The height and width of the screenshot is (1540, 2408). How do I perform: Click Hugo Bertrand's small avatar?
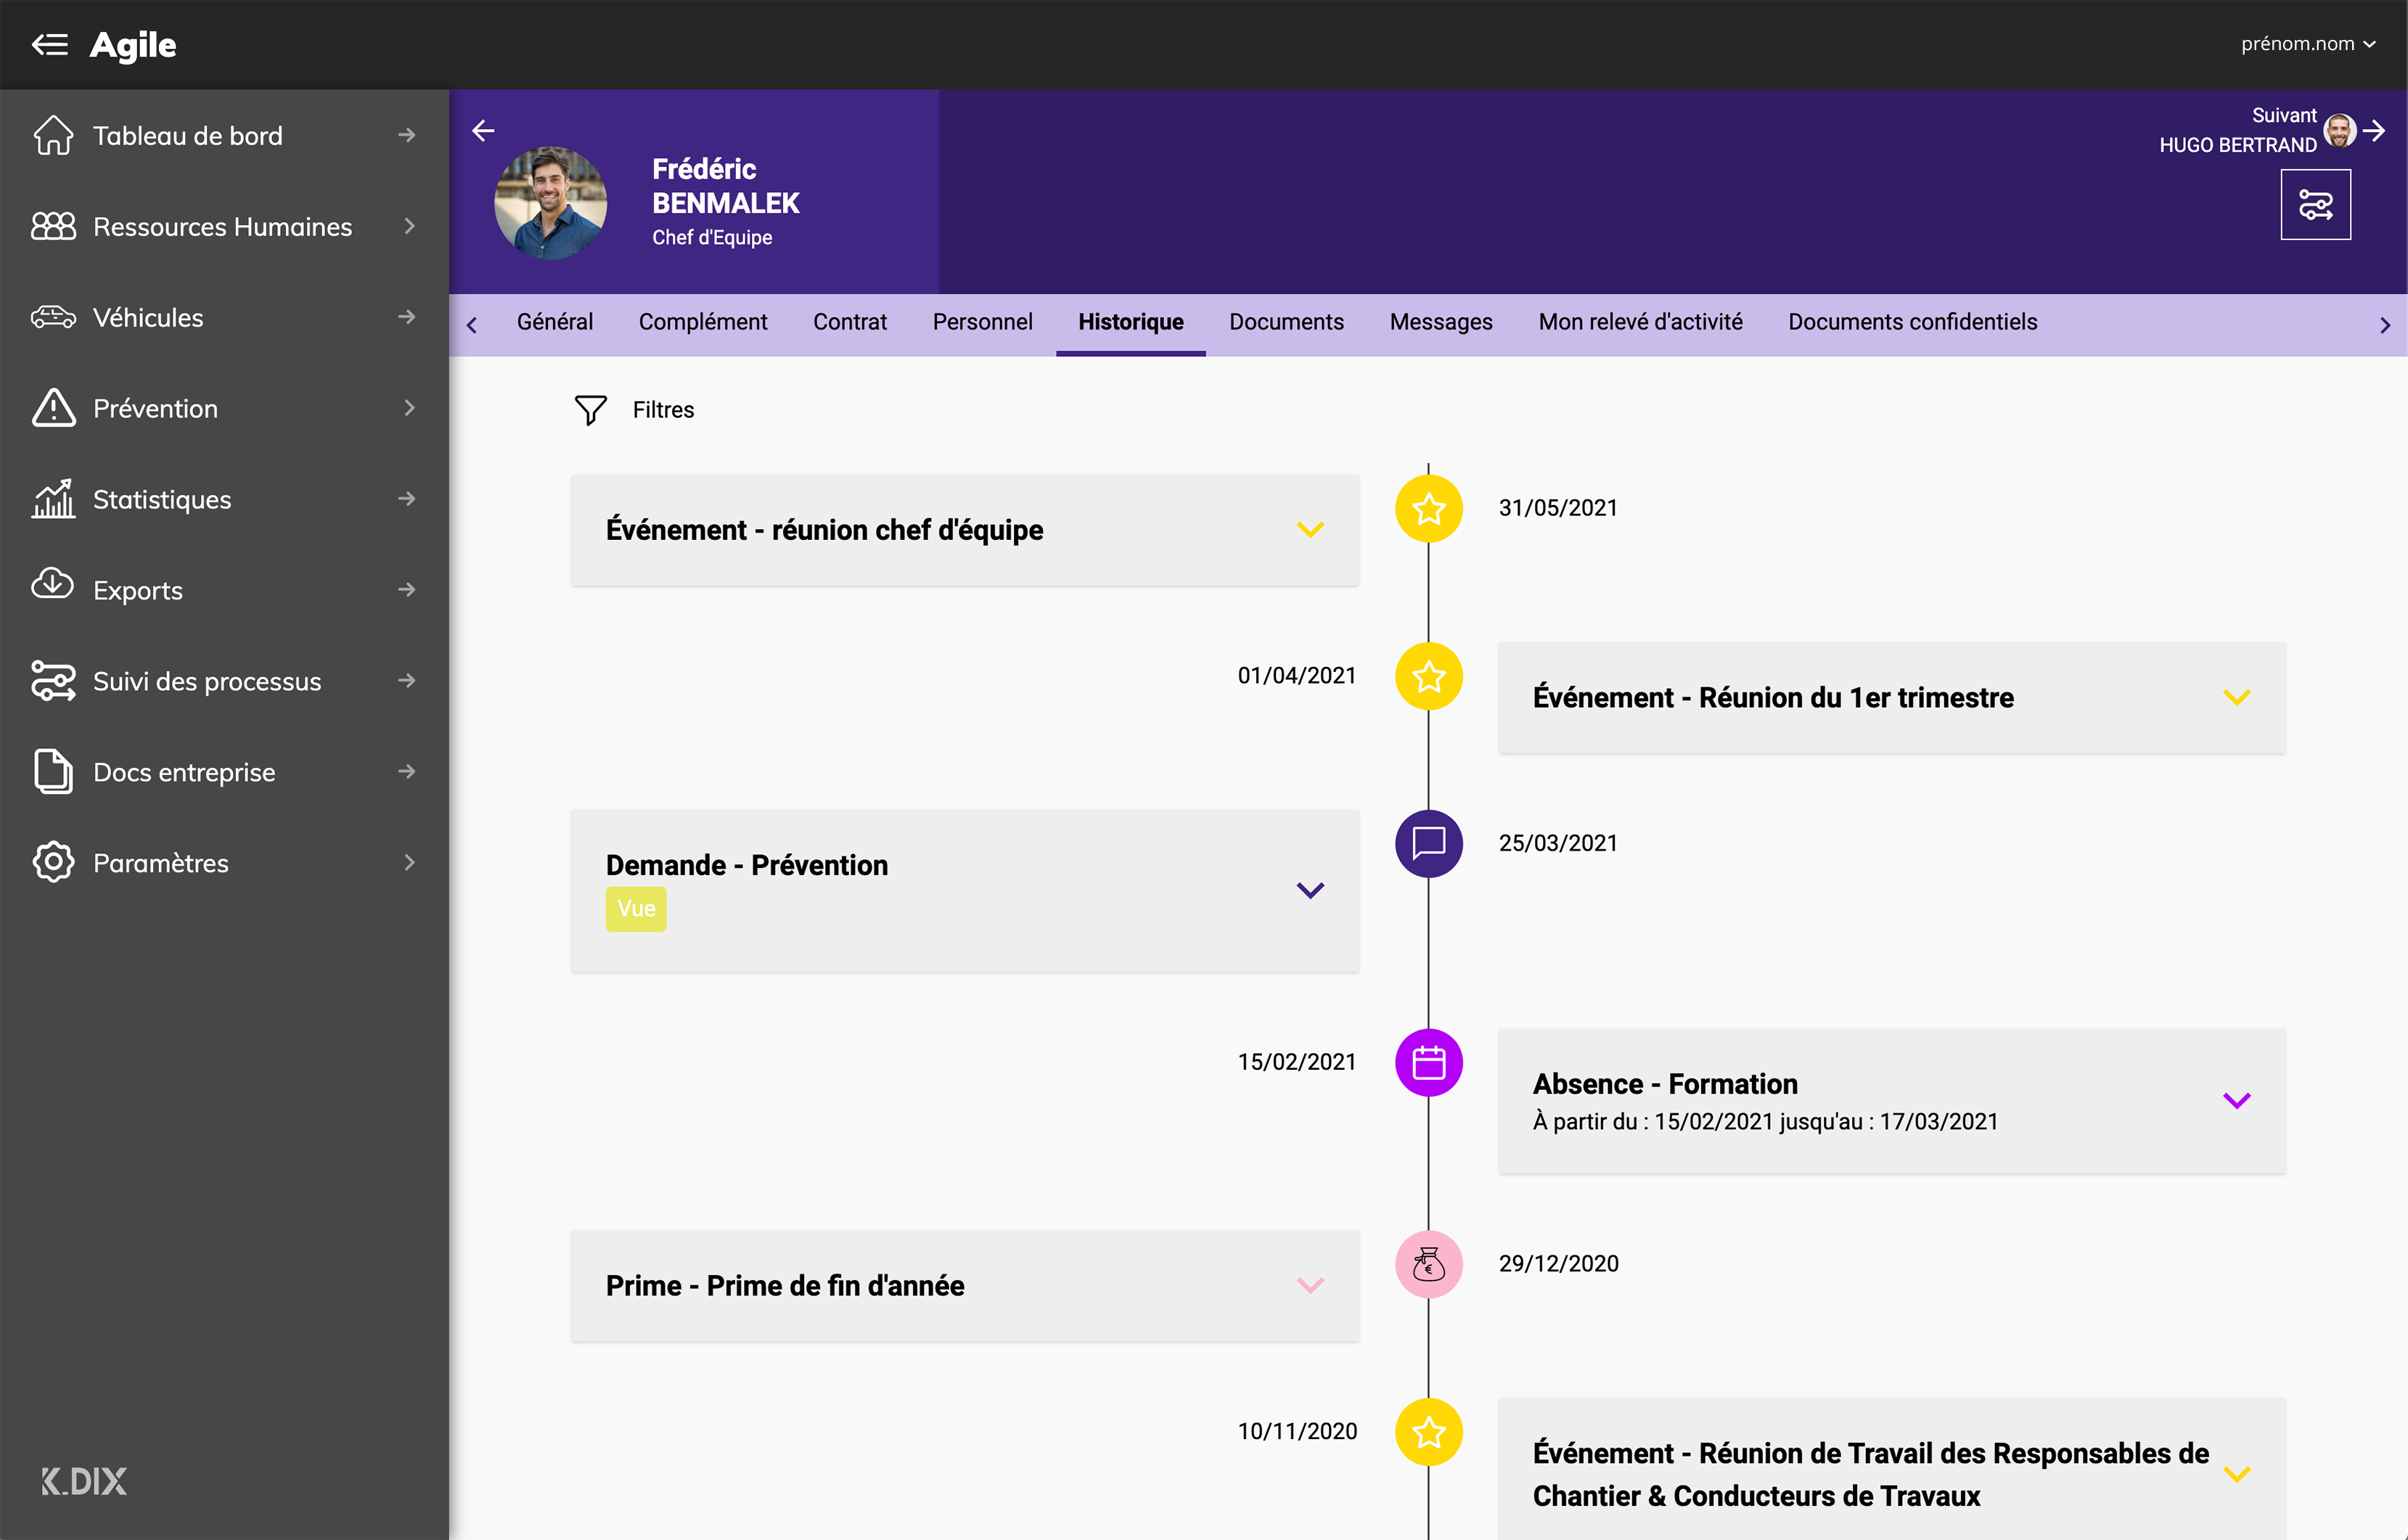coord(2340,130)
